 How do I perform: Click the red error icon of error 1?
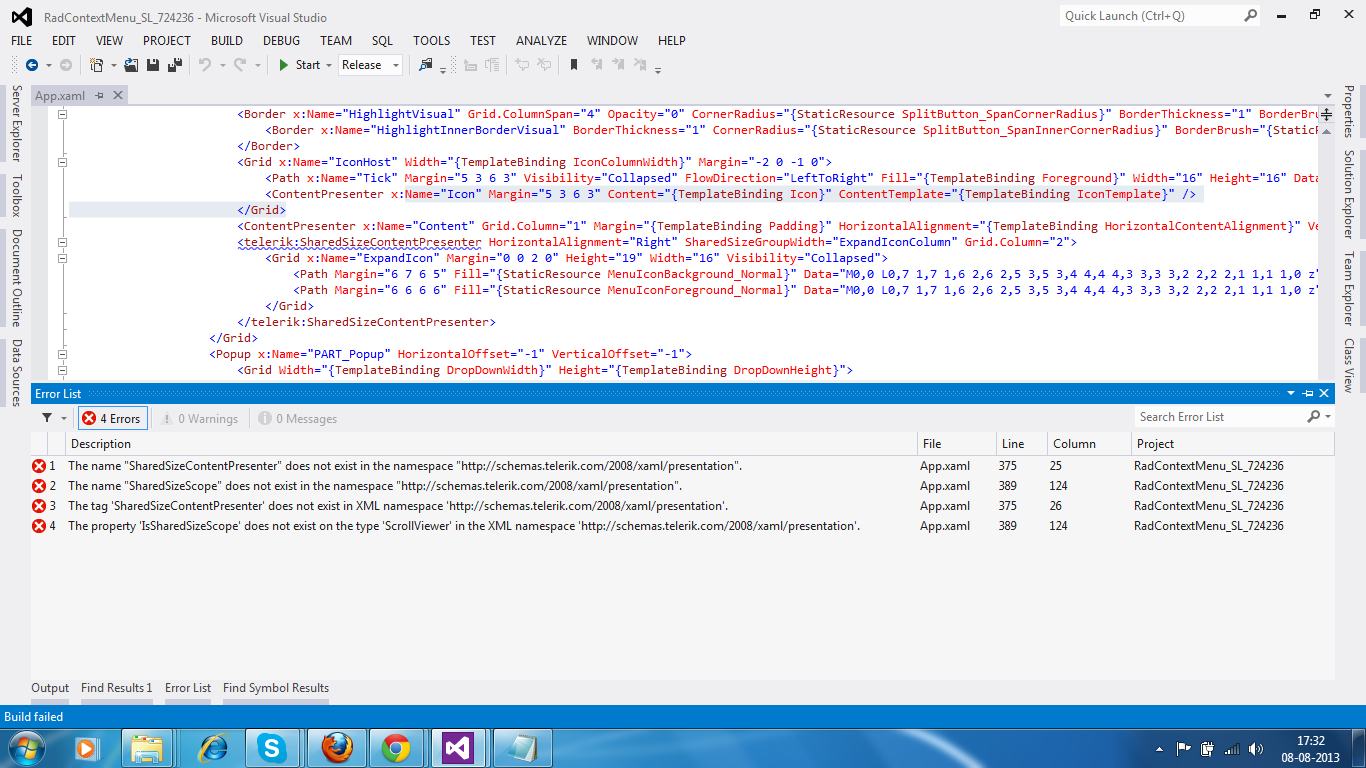pos(39,466)
